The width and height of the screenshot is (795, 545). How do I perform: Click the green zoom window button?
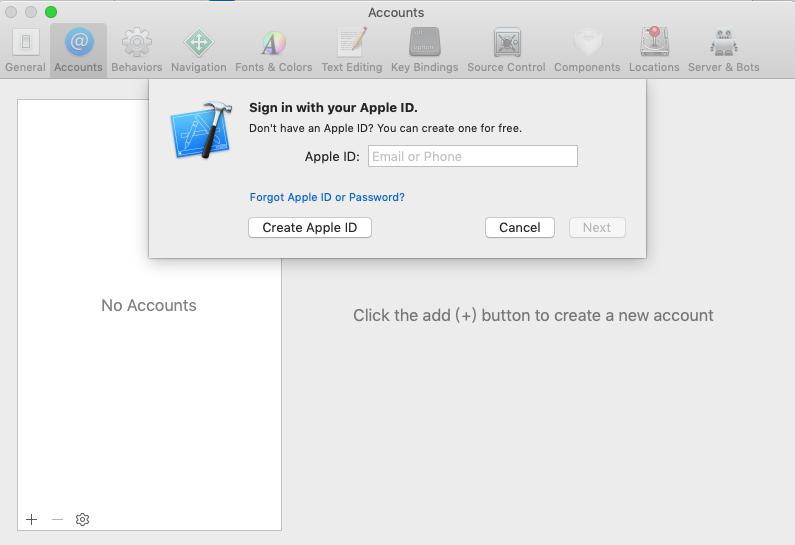pos(51,12)
